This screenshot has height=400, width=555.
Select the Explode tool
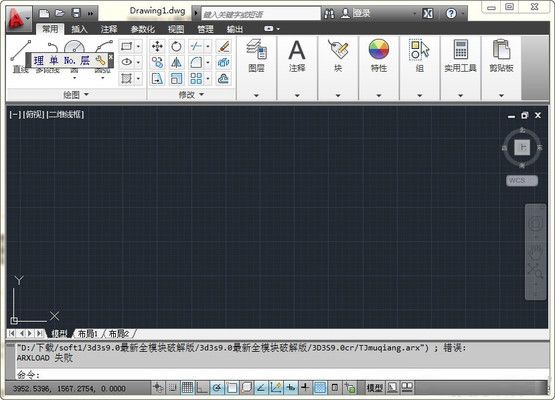click(224, 63)
